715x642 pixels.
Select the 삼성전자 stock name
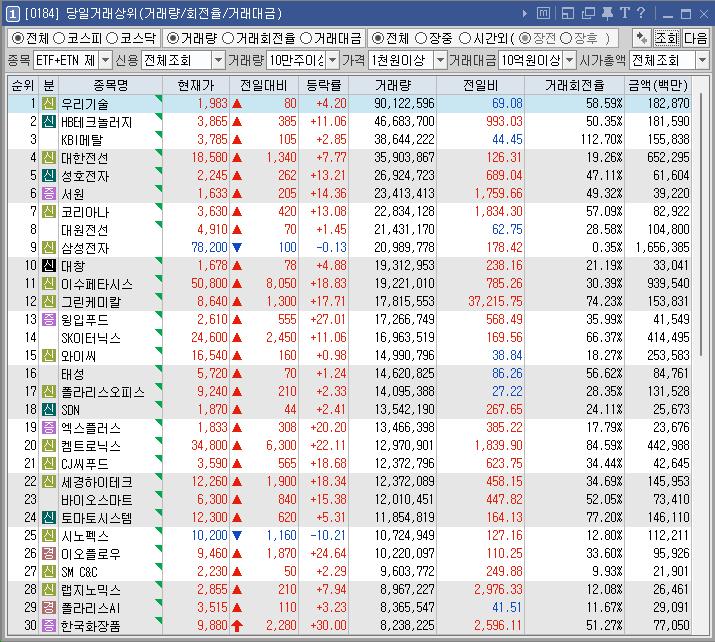pyautogui.click(x=85, y=248)
